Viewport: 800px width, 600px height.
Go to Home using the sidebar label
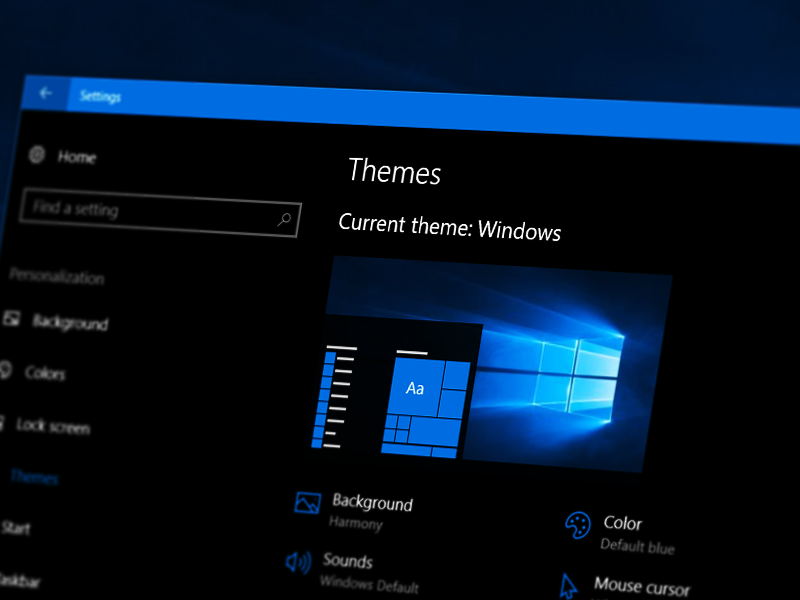[x=76, y=157]
